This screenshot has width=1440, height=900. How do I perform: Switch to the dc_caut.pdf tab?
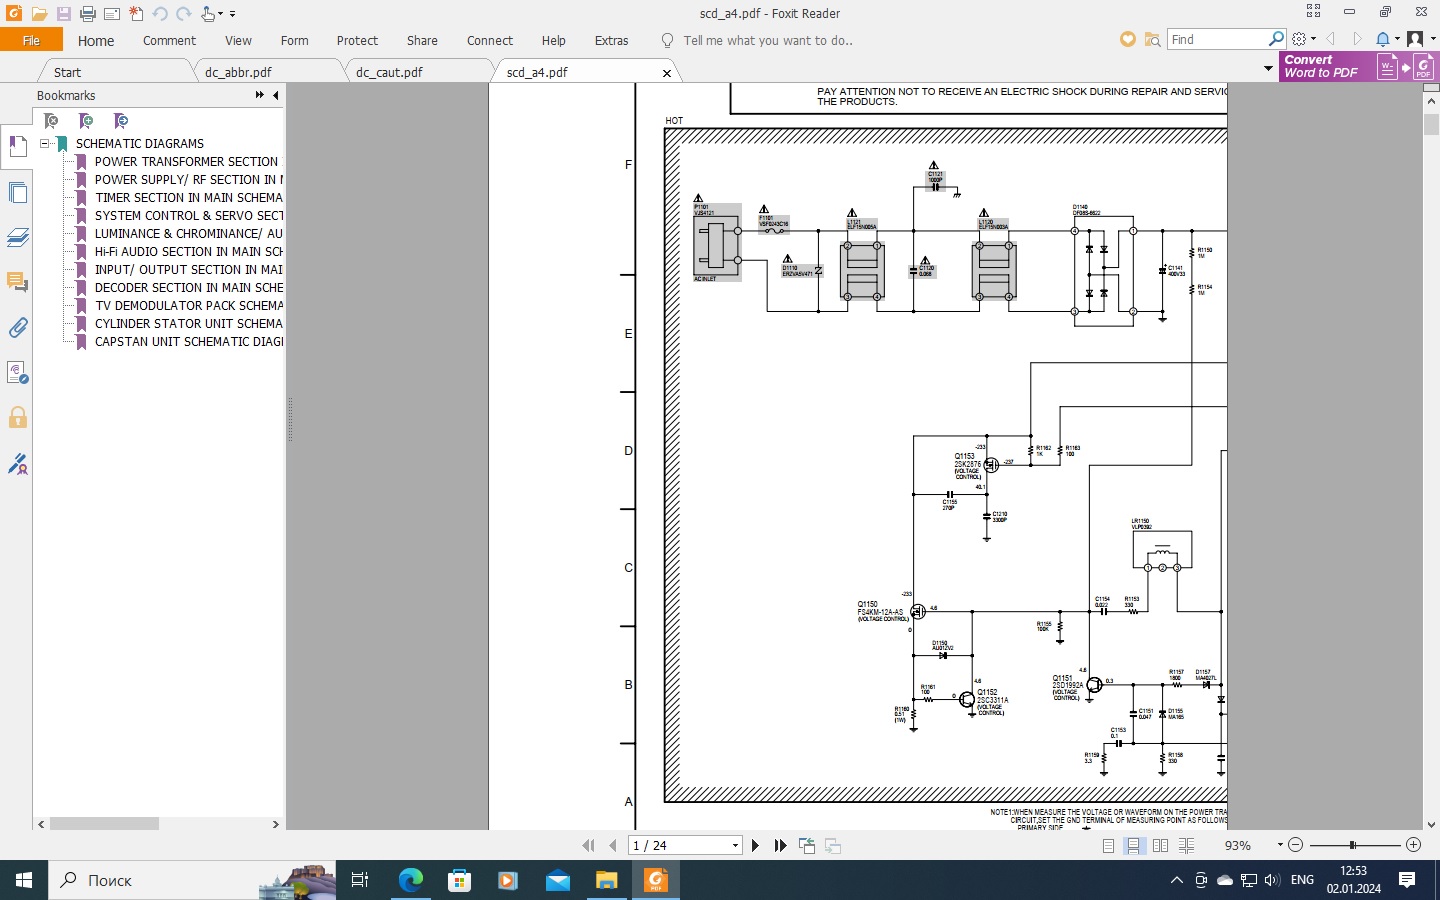click(389, 72)
